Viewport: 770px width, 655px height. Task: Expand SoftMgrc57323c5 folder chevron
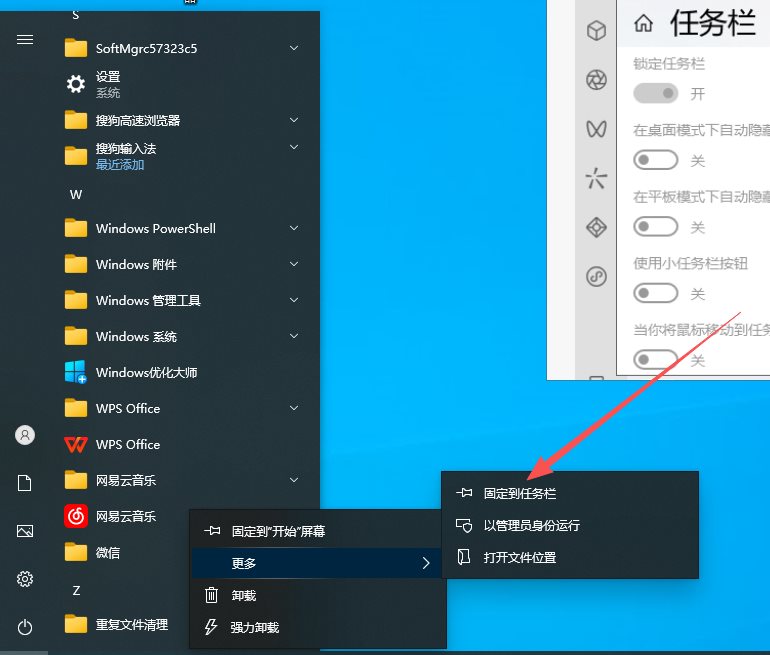pos(294,48)
